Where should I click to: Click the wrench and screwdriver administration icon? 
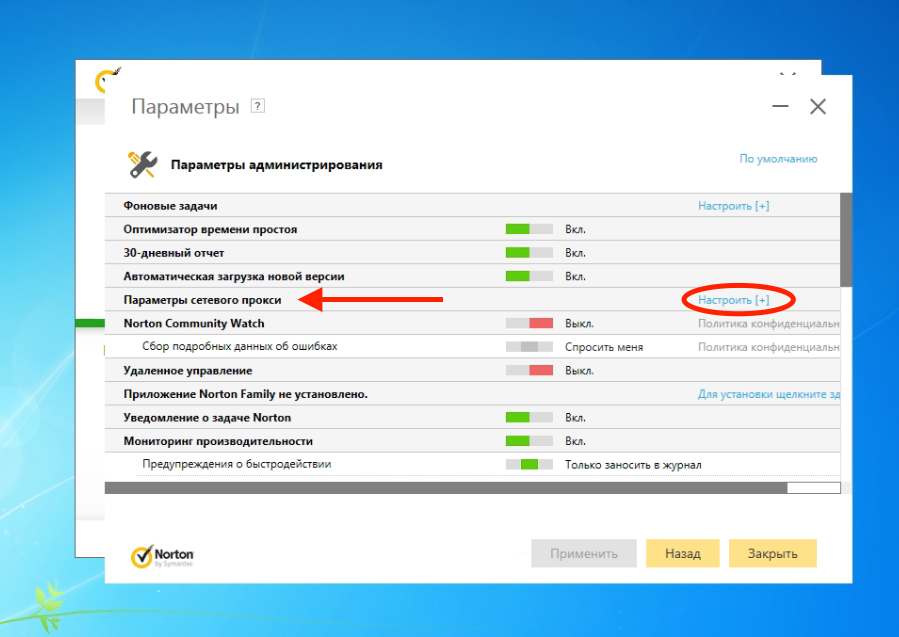coord(143,164)
